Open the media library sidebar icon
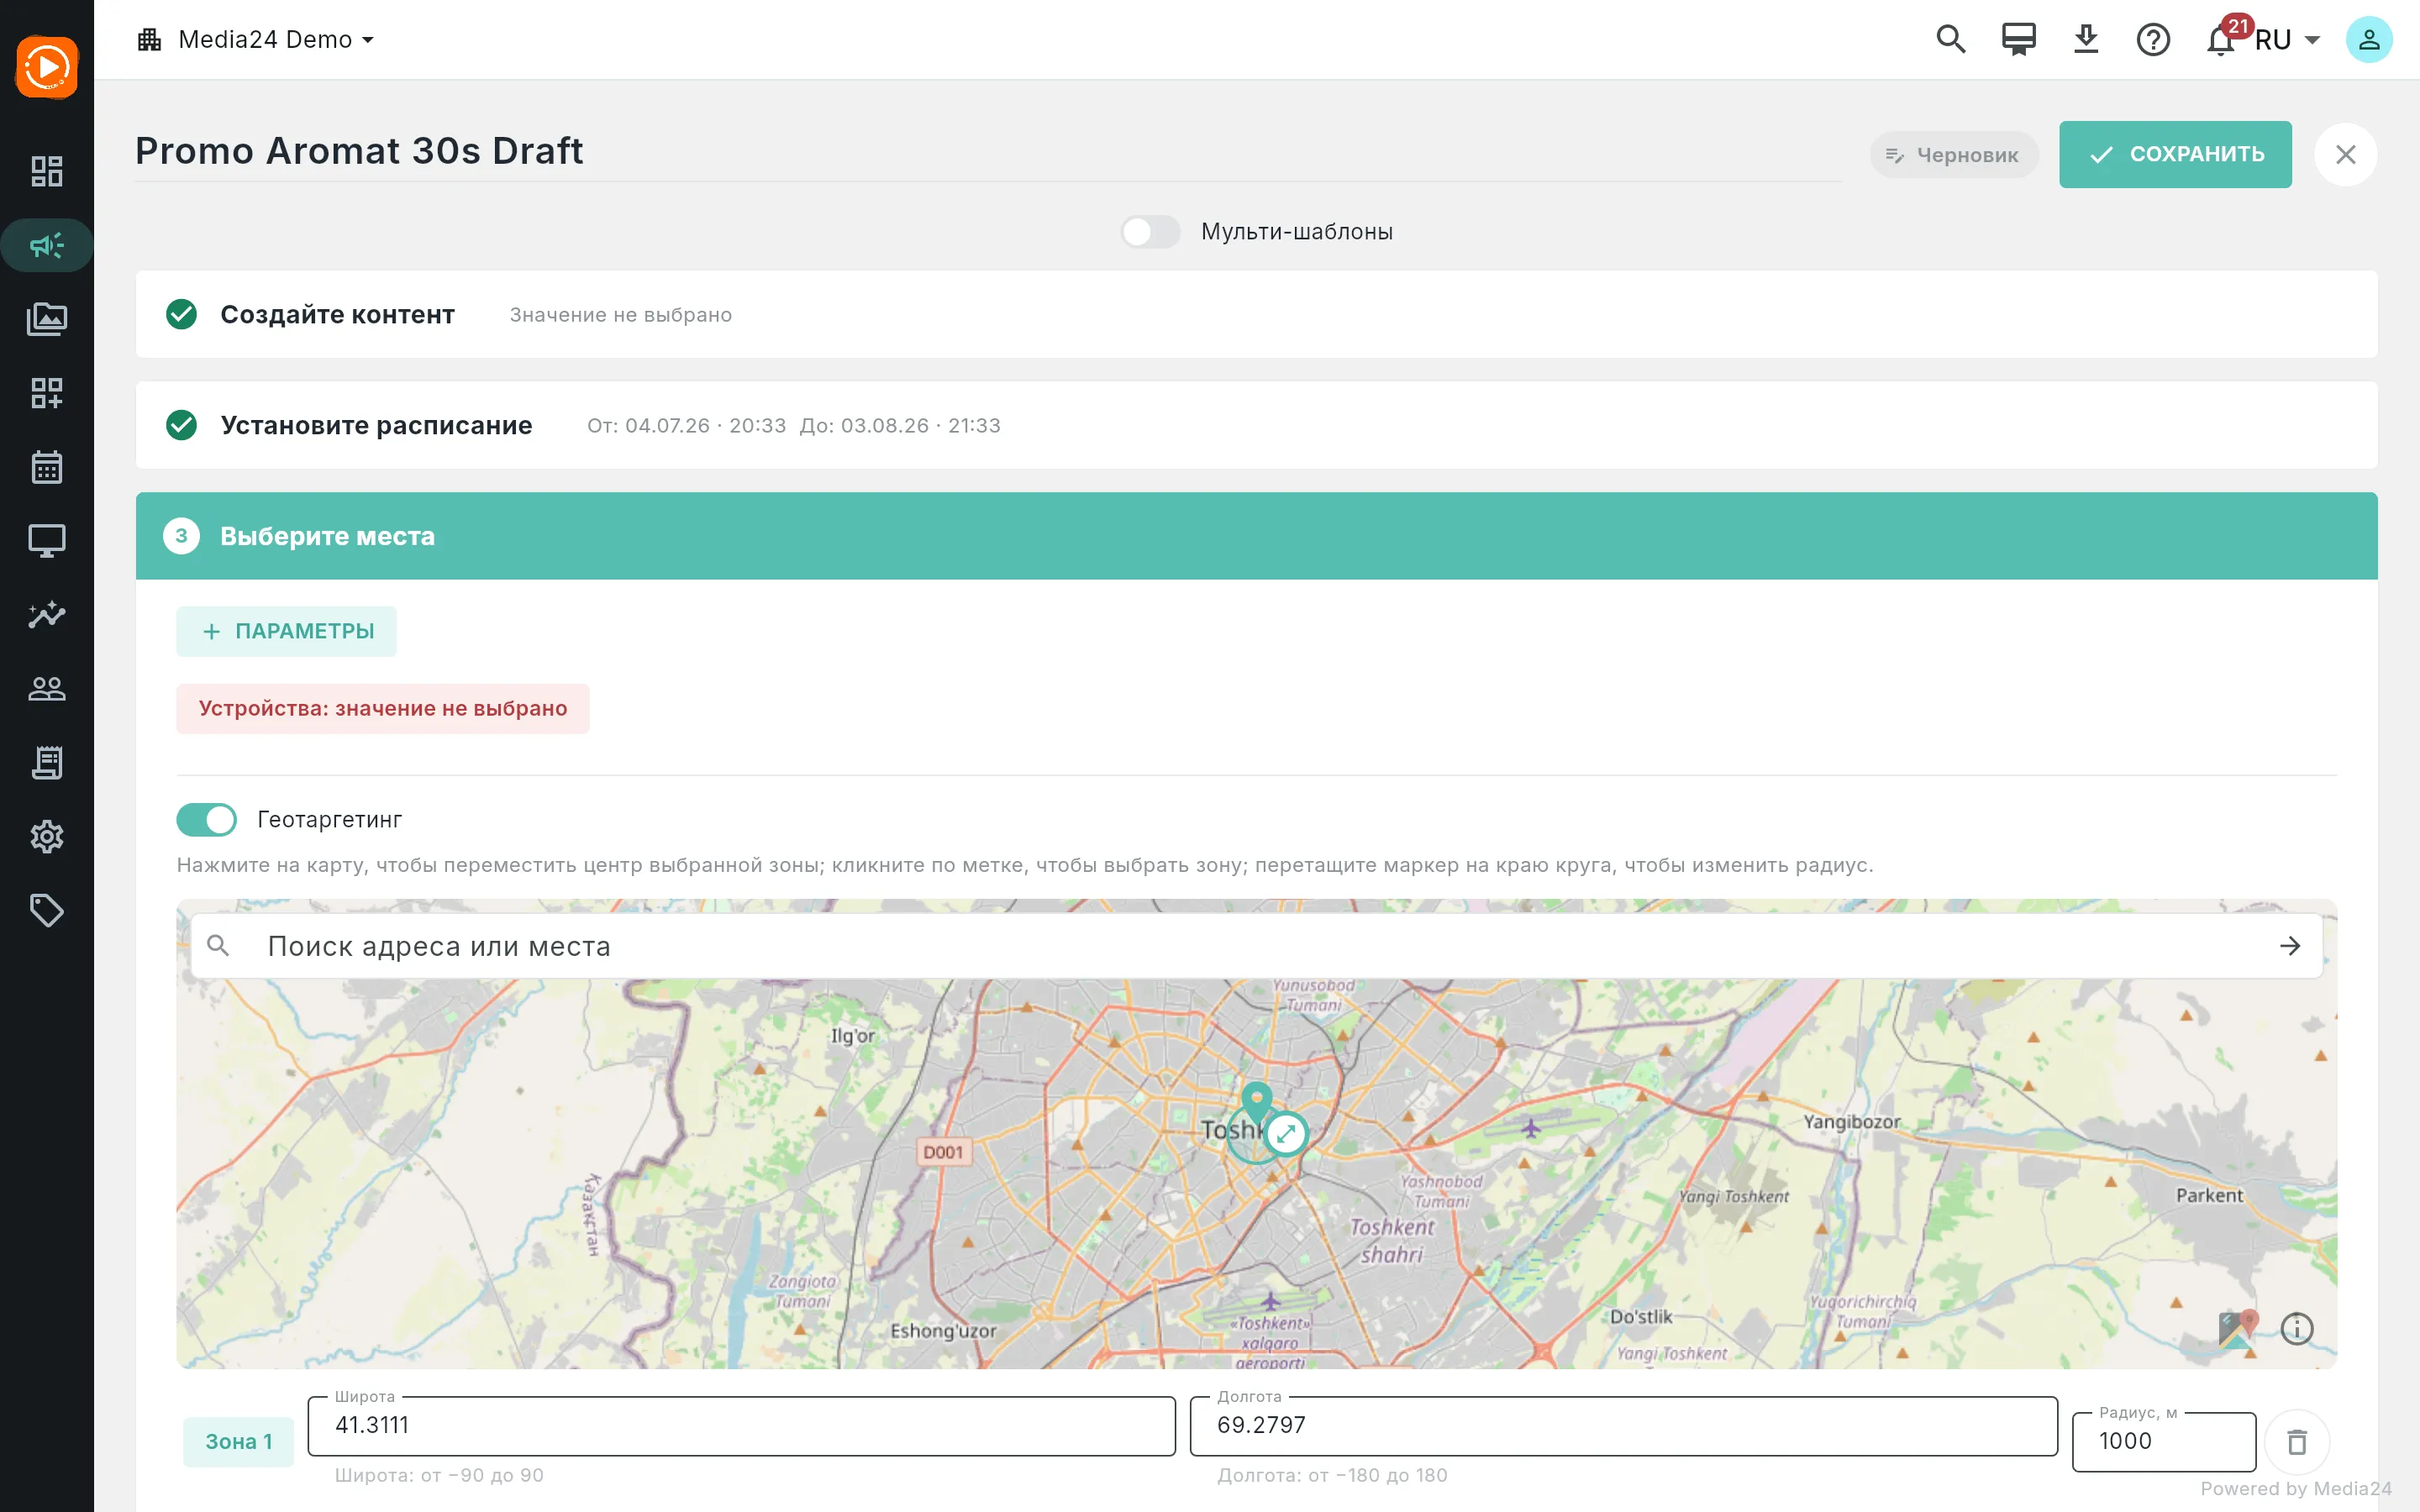The image size is (2420, 1512). pos(47,319)
